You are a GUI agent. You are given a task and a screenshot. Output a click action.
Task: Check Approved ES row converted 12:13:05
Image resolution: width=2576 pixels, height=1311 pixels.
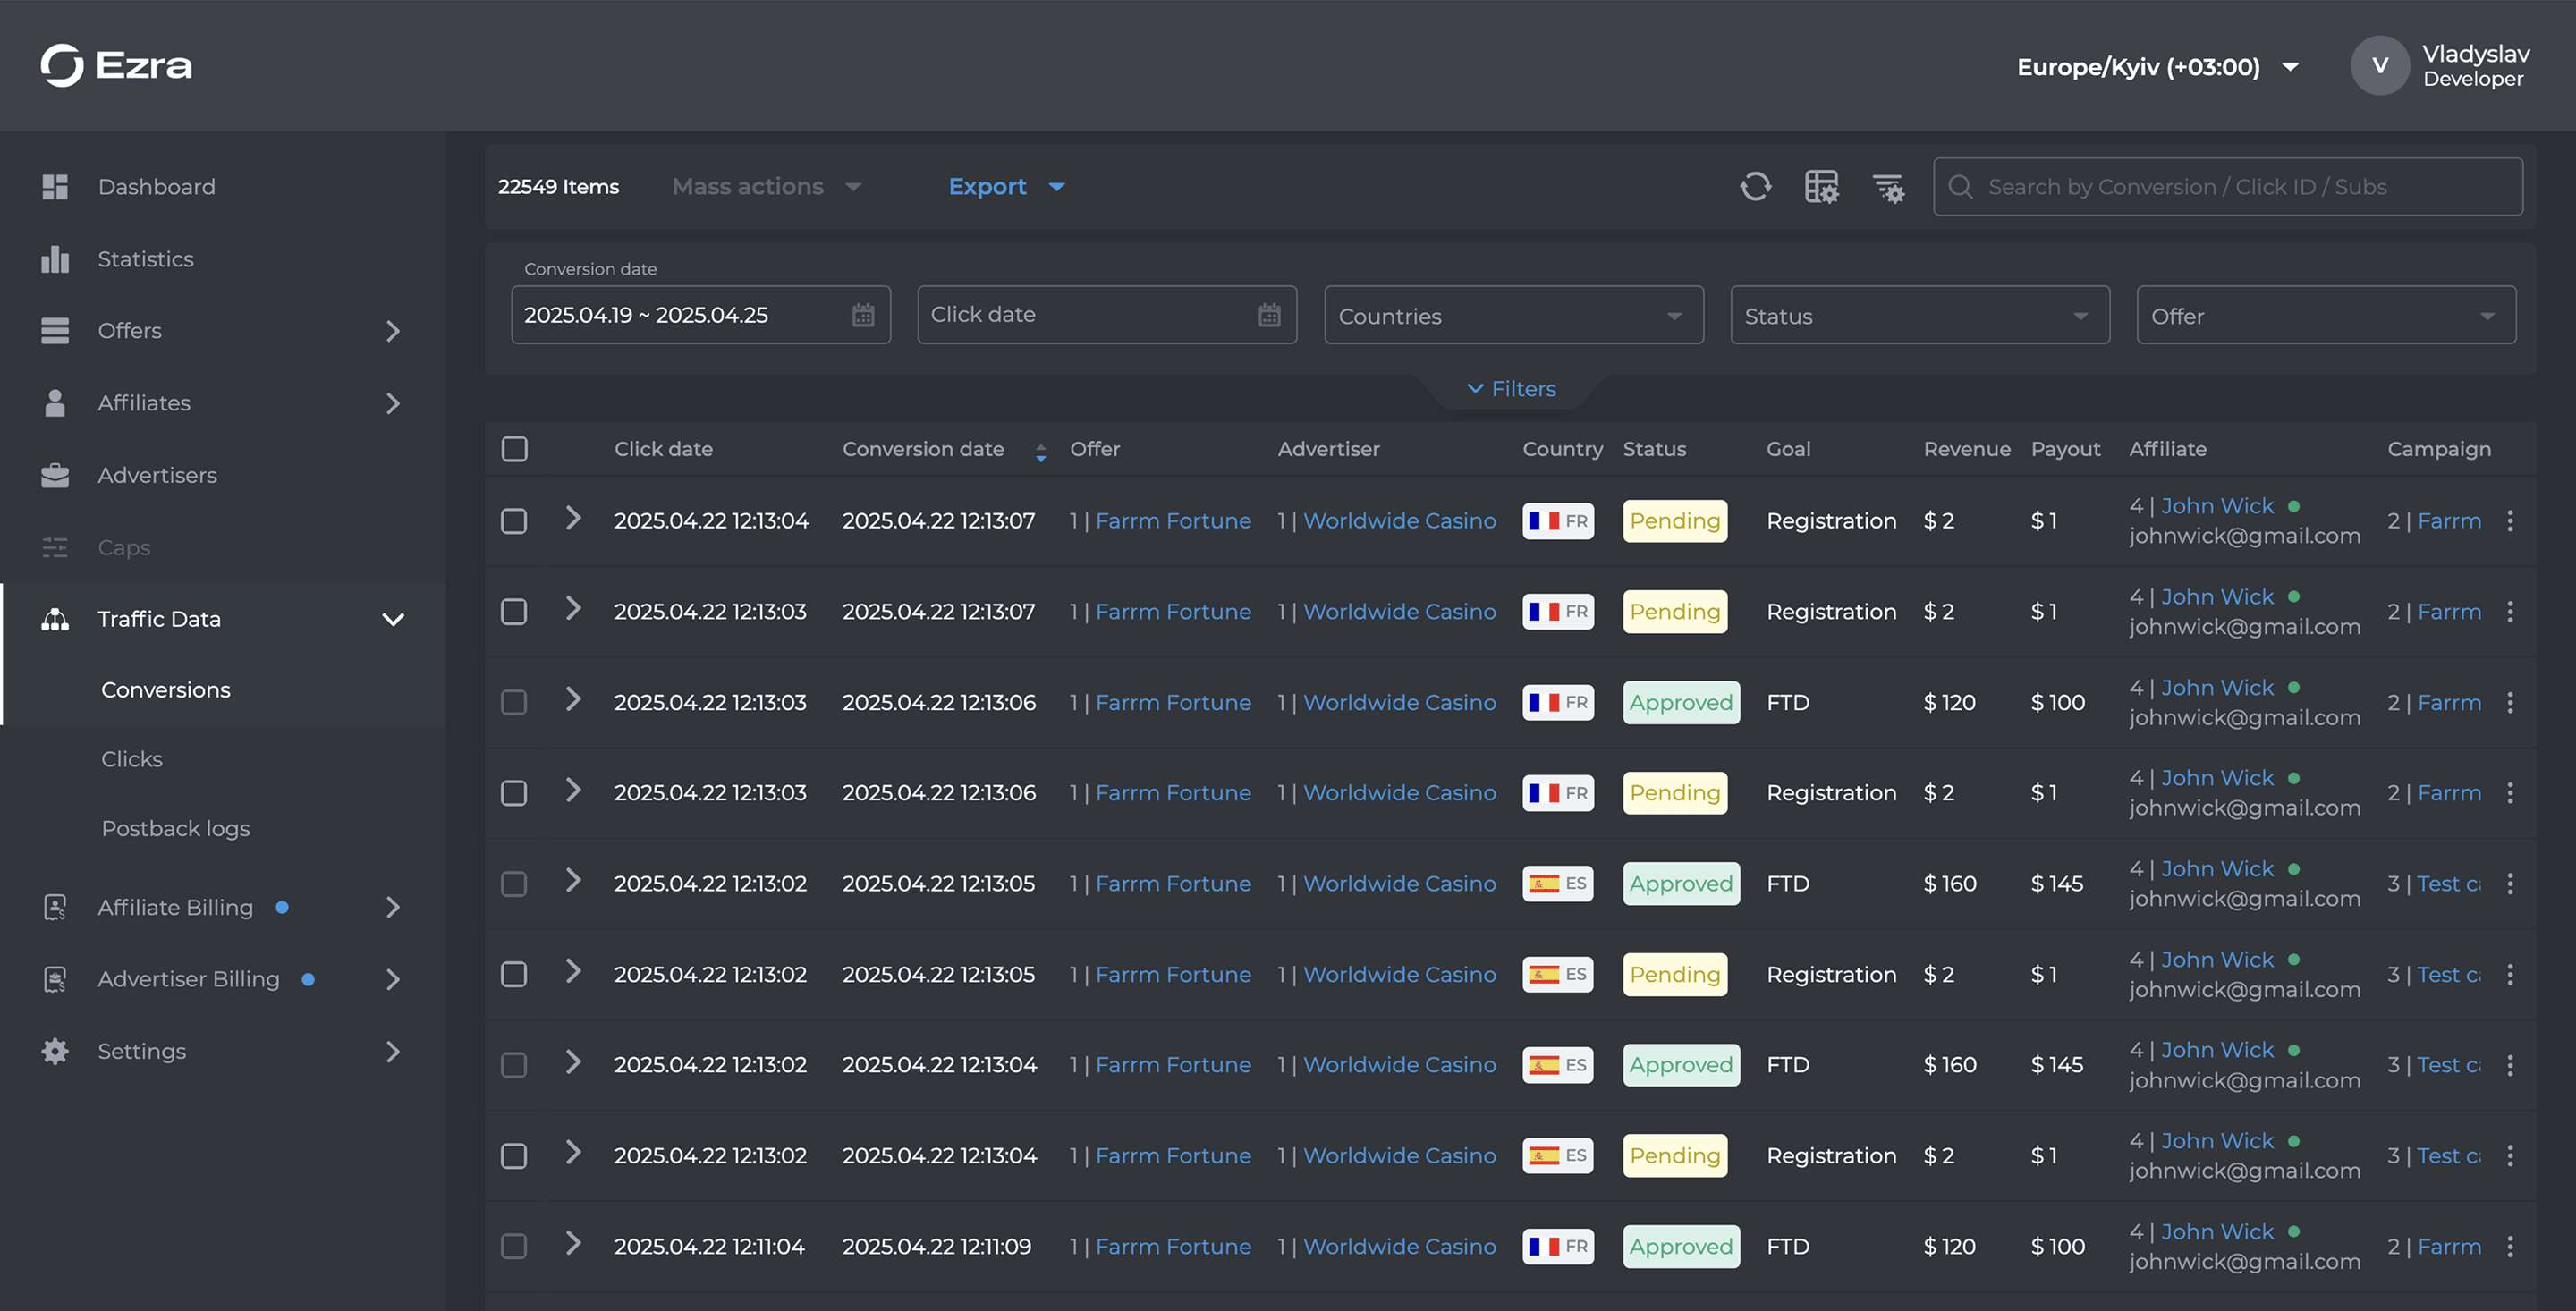coord(514,884)
